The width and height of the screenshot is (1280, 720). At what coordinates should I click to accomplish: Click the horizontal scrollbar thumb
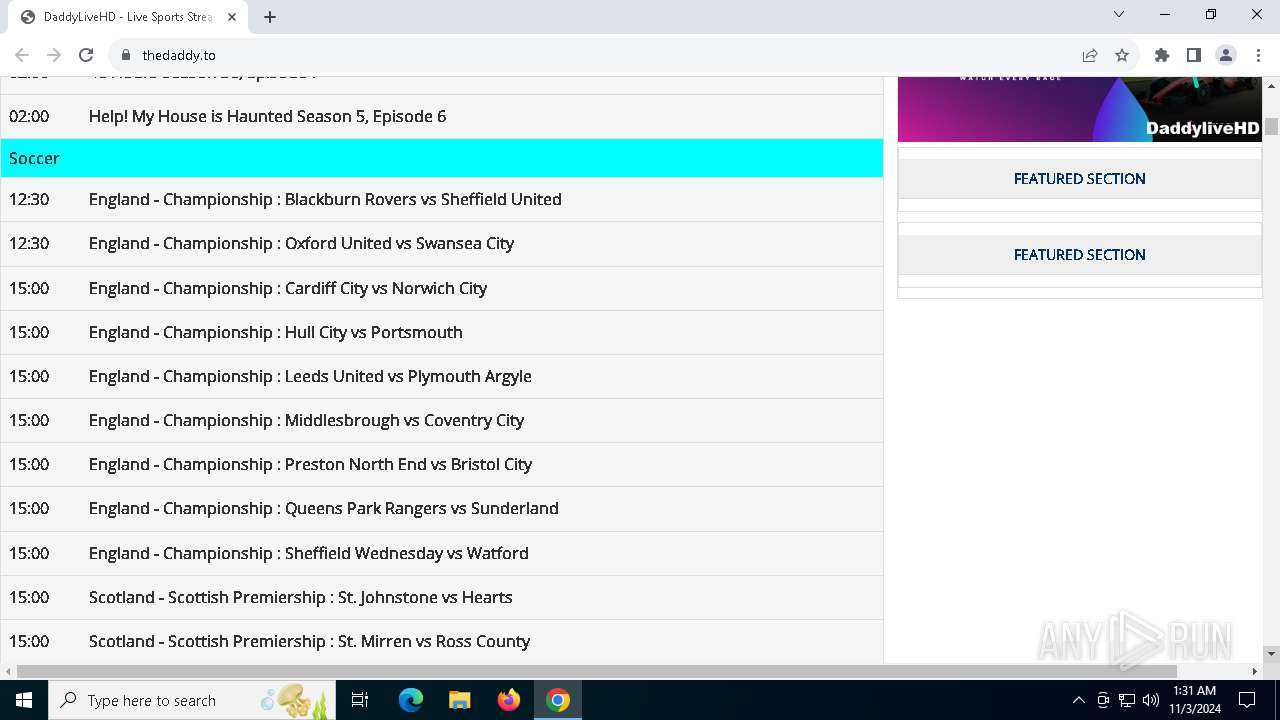(x=597, y=671)
